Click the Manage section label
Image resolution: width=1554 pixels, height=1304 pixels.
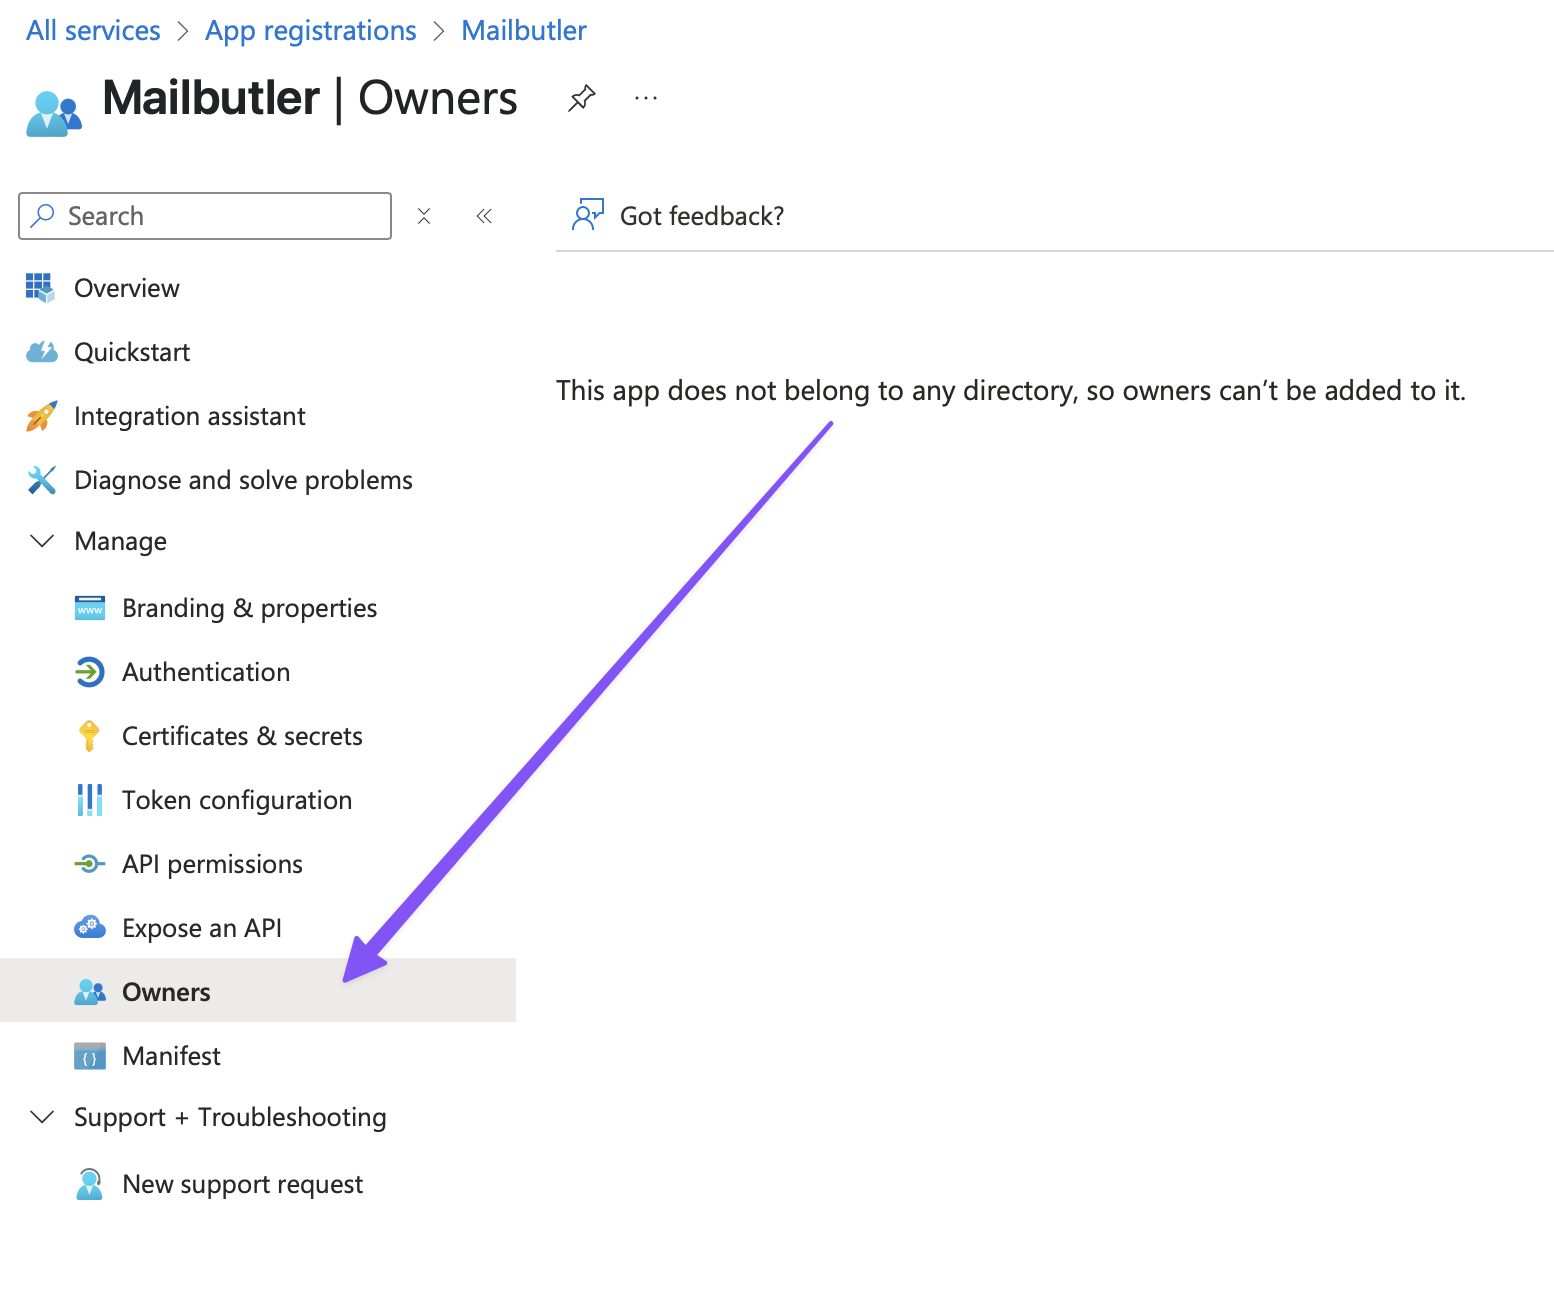pyautogui.click(x=120, y=541)
